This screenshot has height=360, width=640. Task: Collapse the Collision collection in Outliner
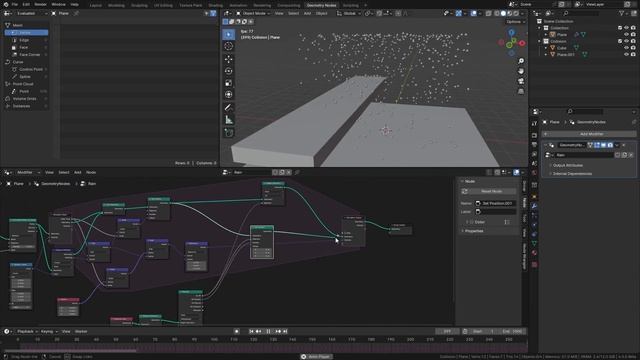pyautogui.click(x=540, y=41)
